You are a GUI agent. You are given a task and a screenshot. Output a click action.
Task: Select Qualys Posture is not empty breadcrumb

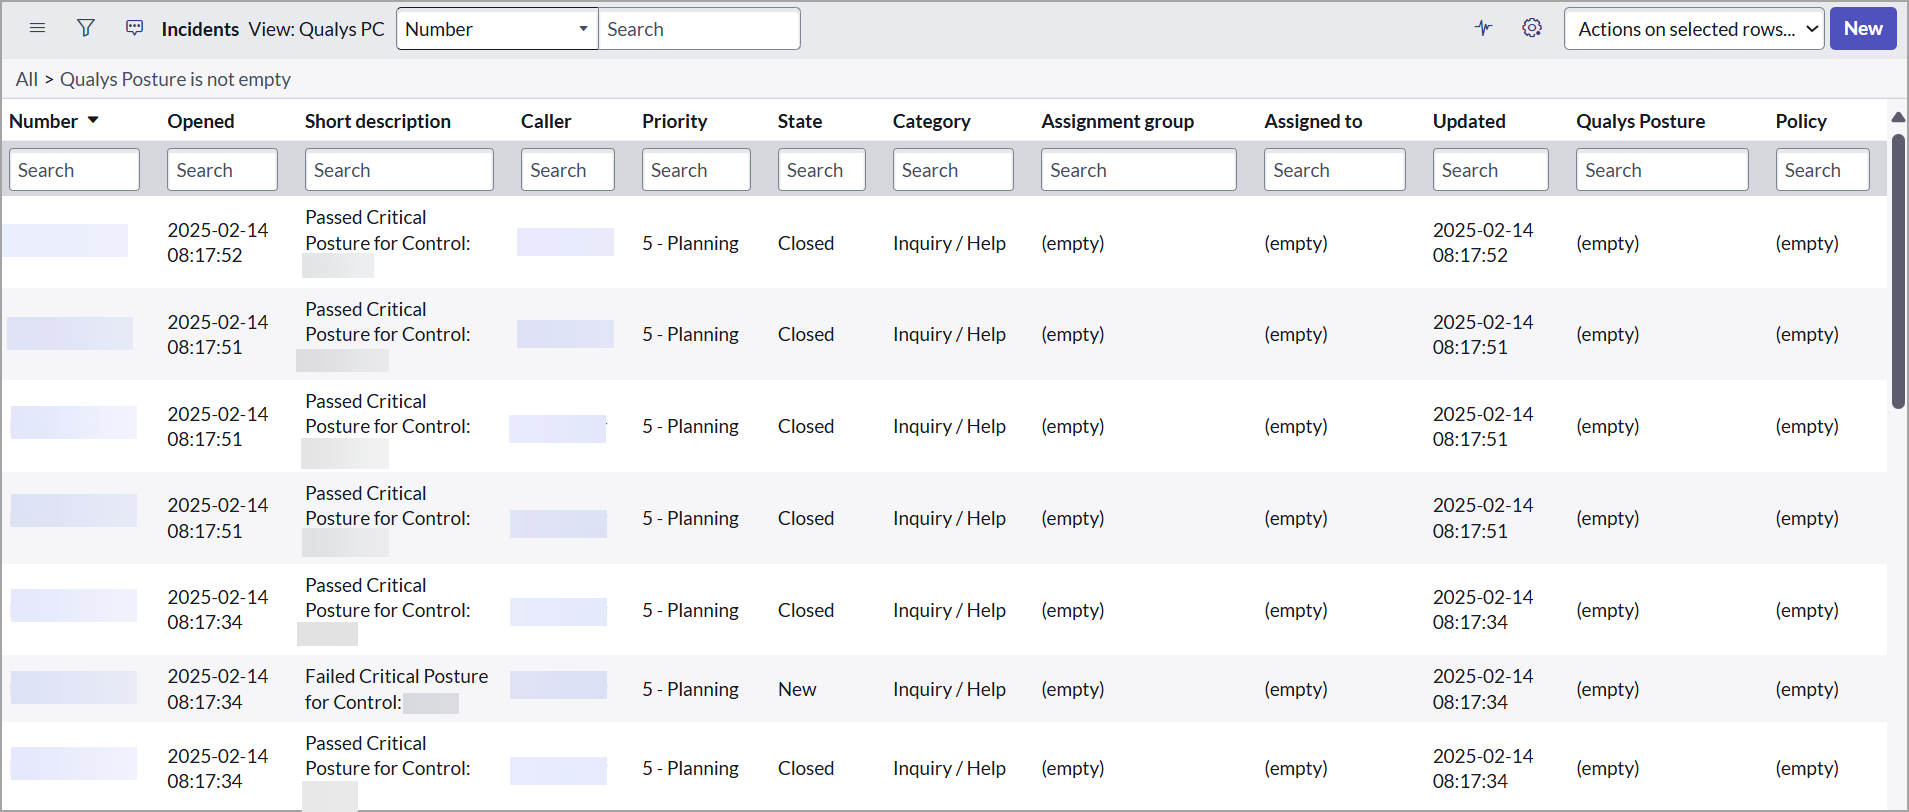click(175, 79)
